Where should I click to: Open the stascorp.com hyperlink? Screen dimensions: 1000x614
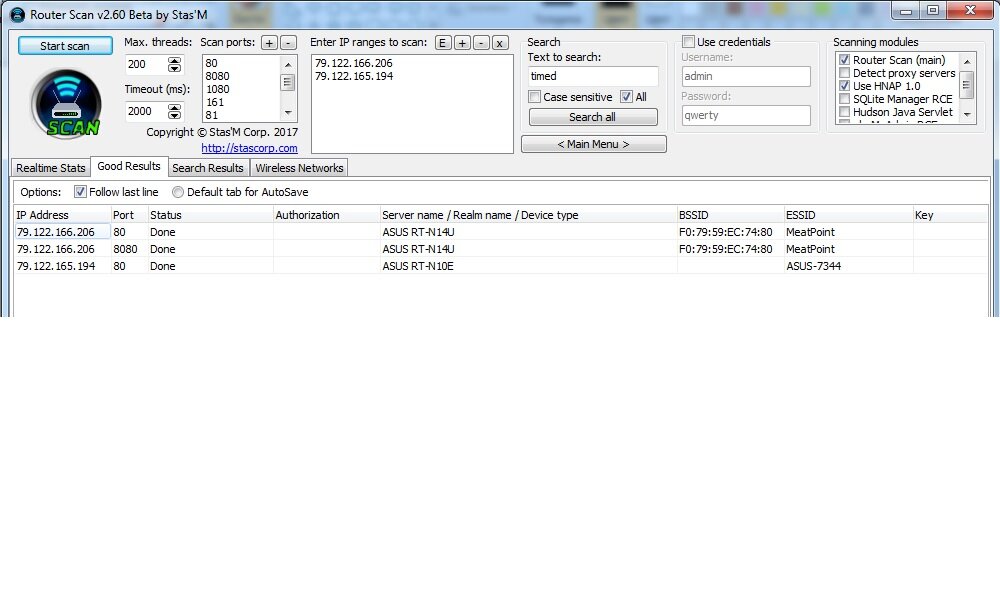pos(249,148)
